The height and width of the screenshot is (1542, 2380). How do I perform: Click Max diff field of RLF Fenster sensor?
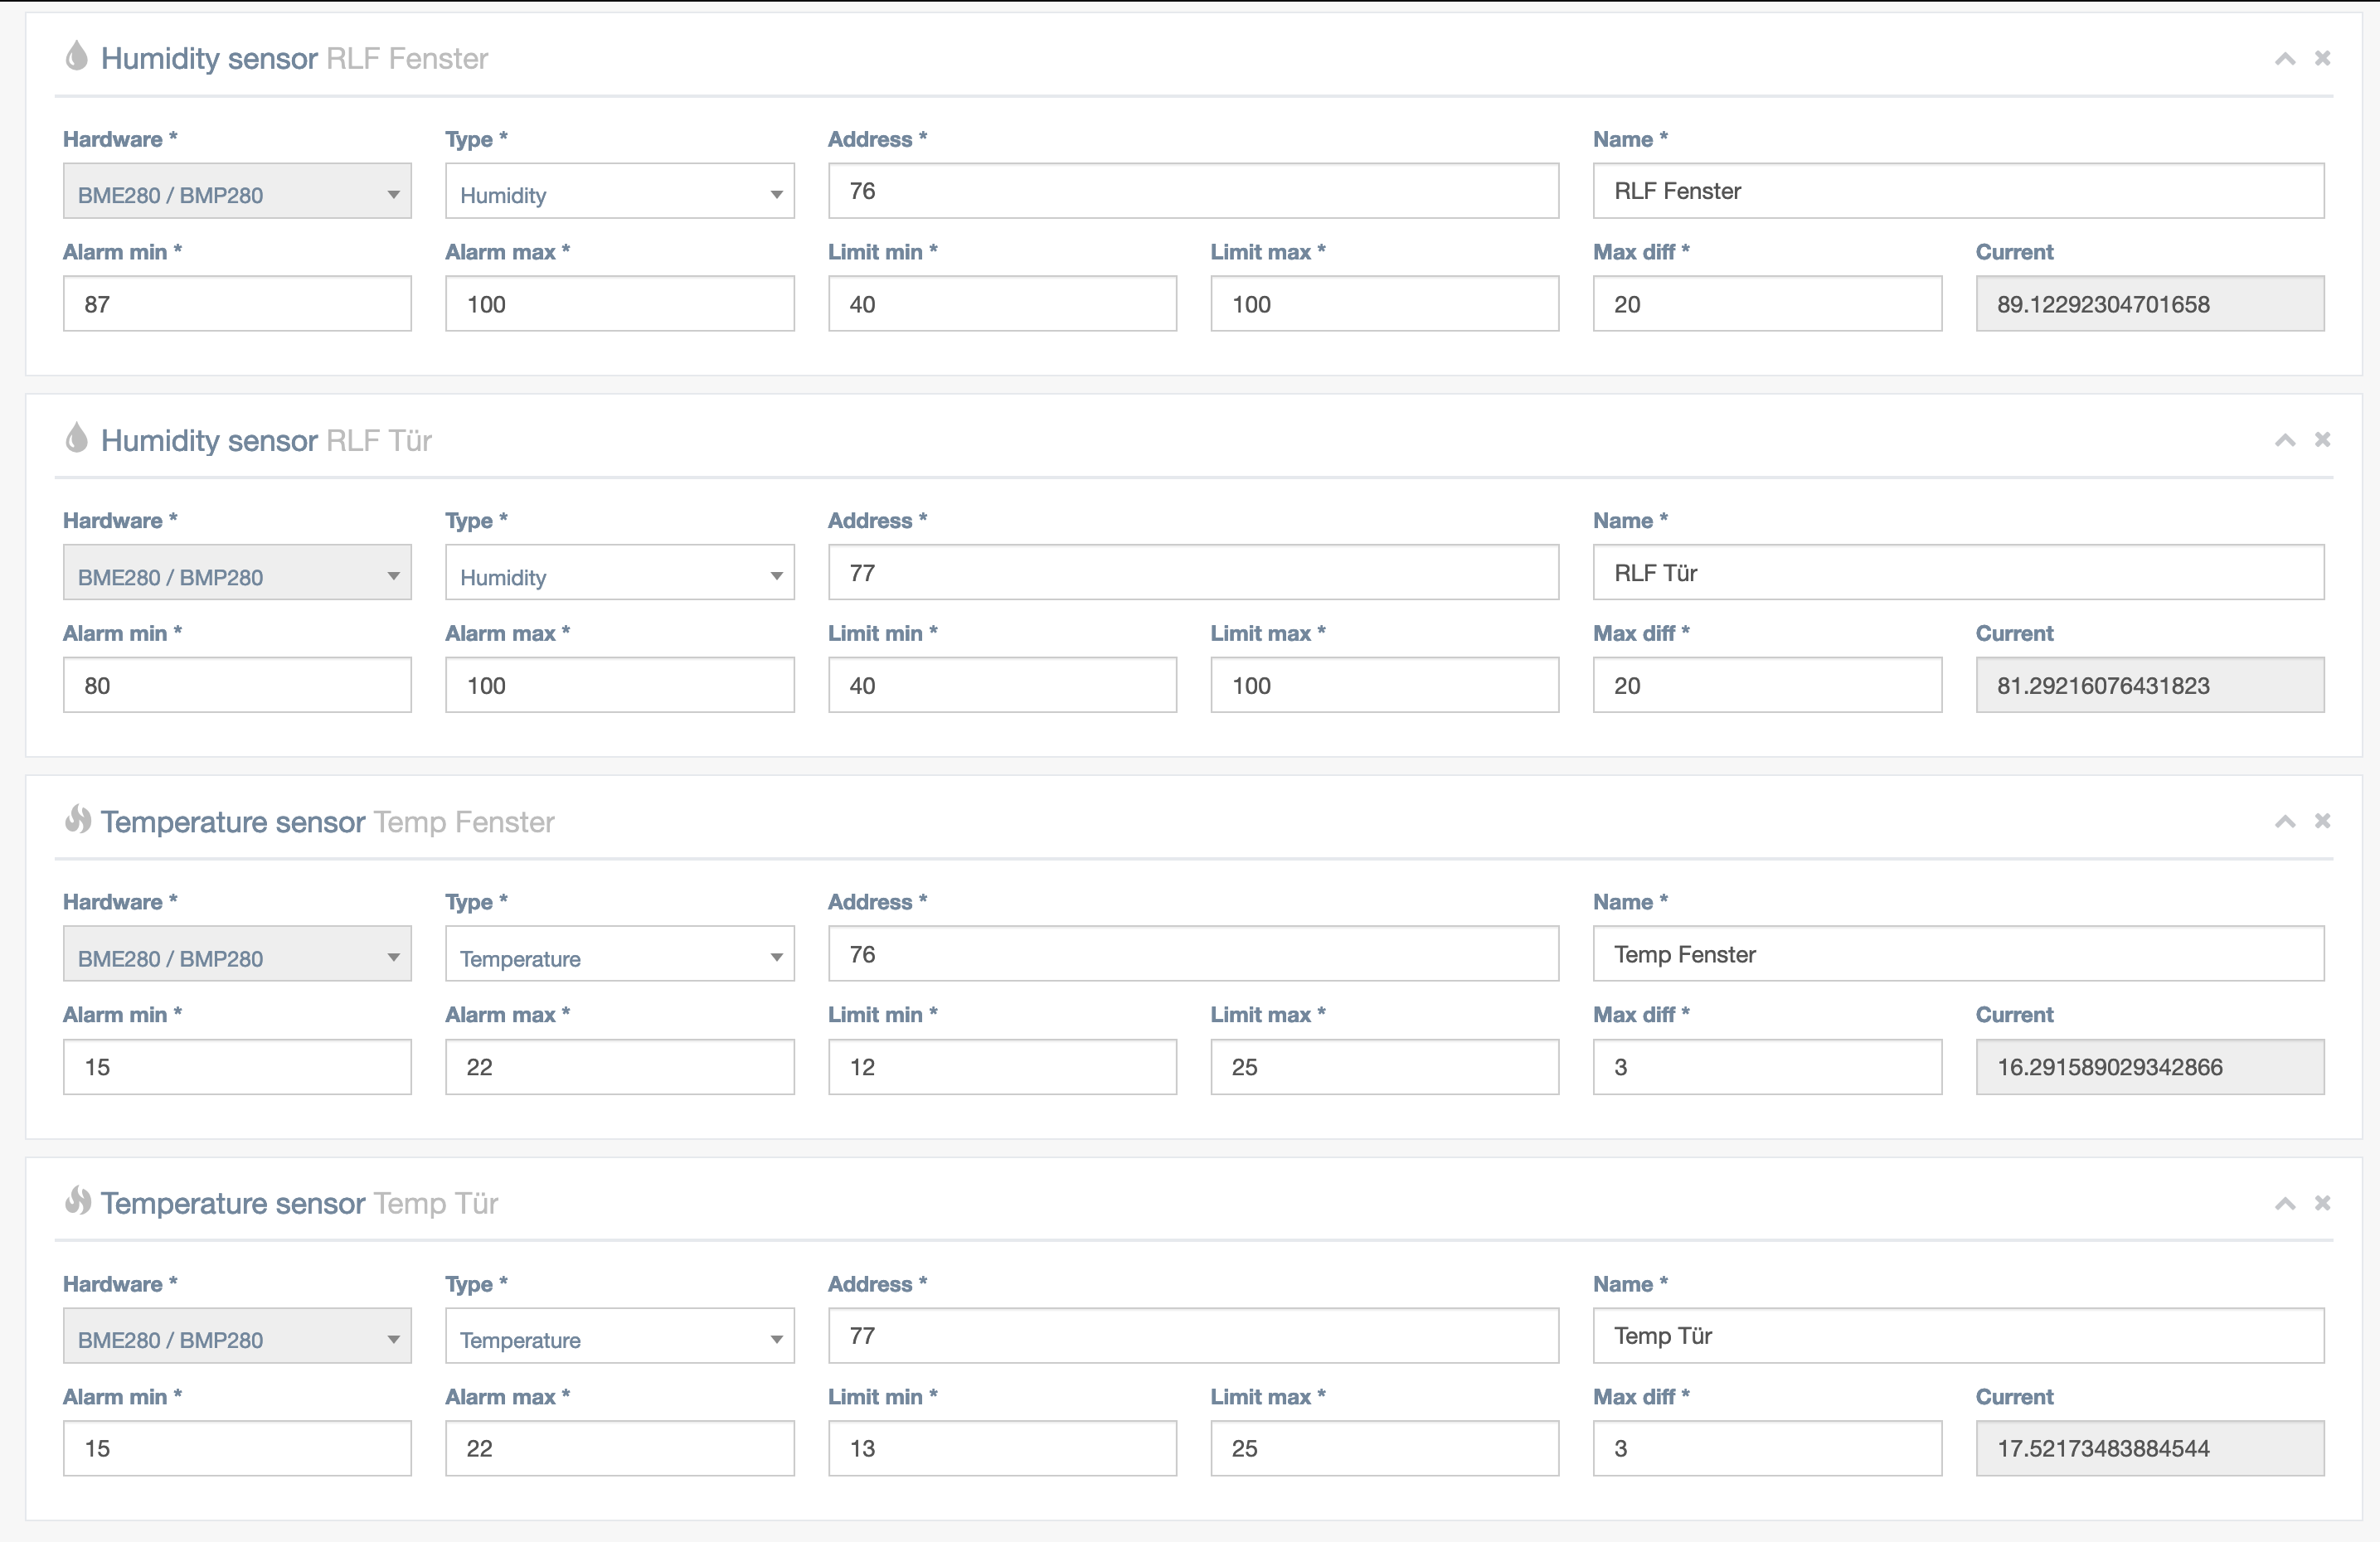[1766, 304]
